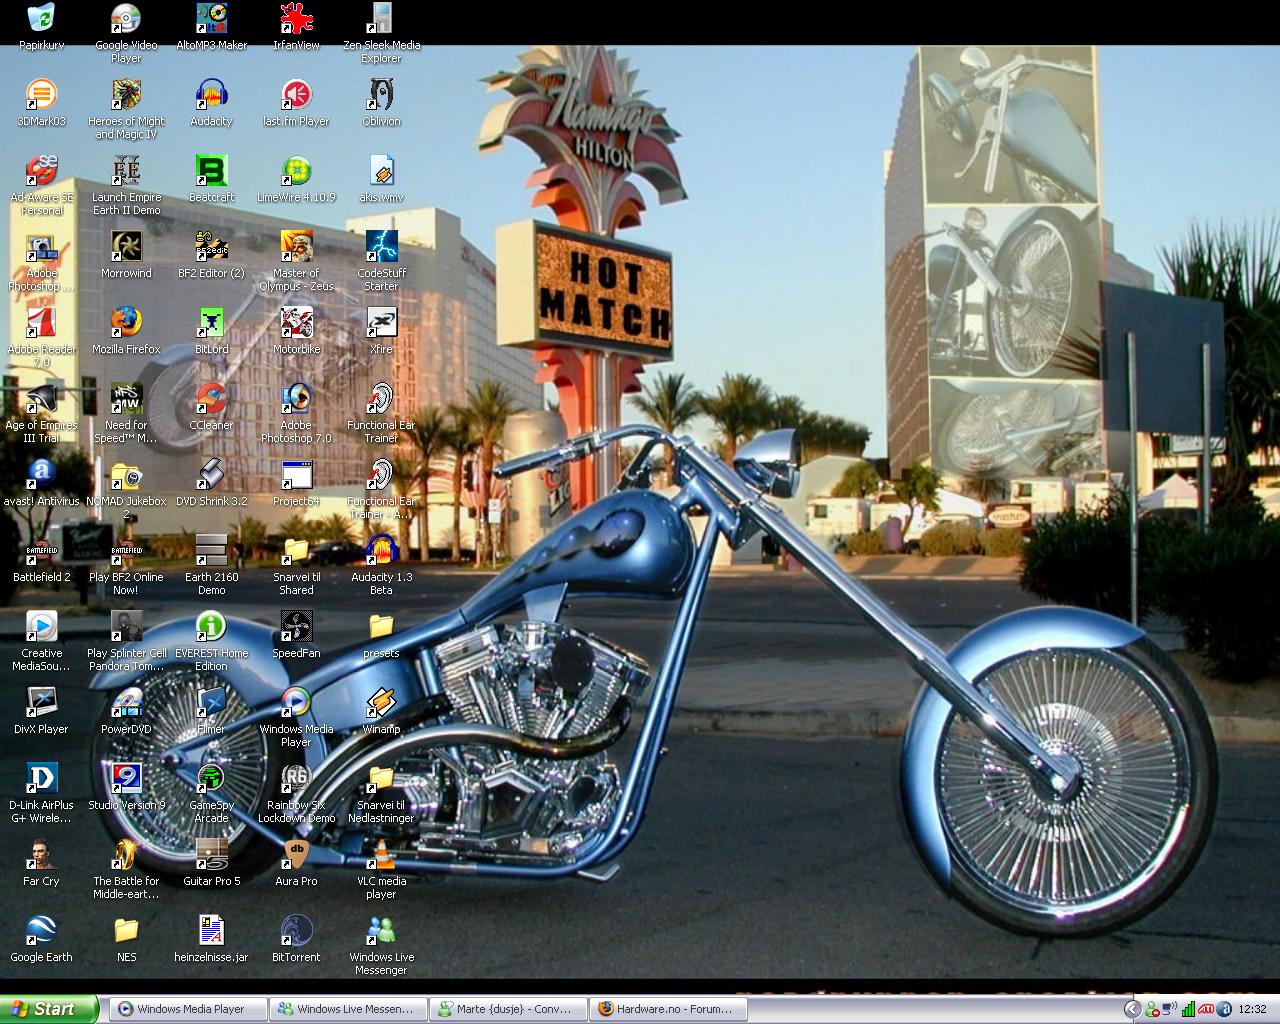Launch Heroes of Might and Magic IV
Viewport: 1280px width, 1024px height.
126,108
